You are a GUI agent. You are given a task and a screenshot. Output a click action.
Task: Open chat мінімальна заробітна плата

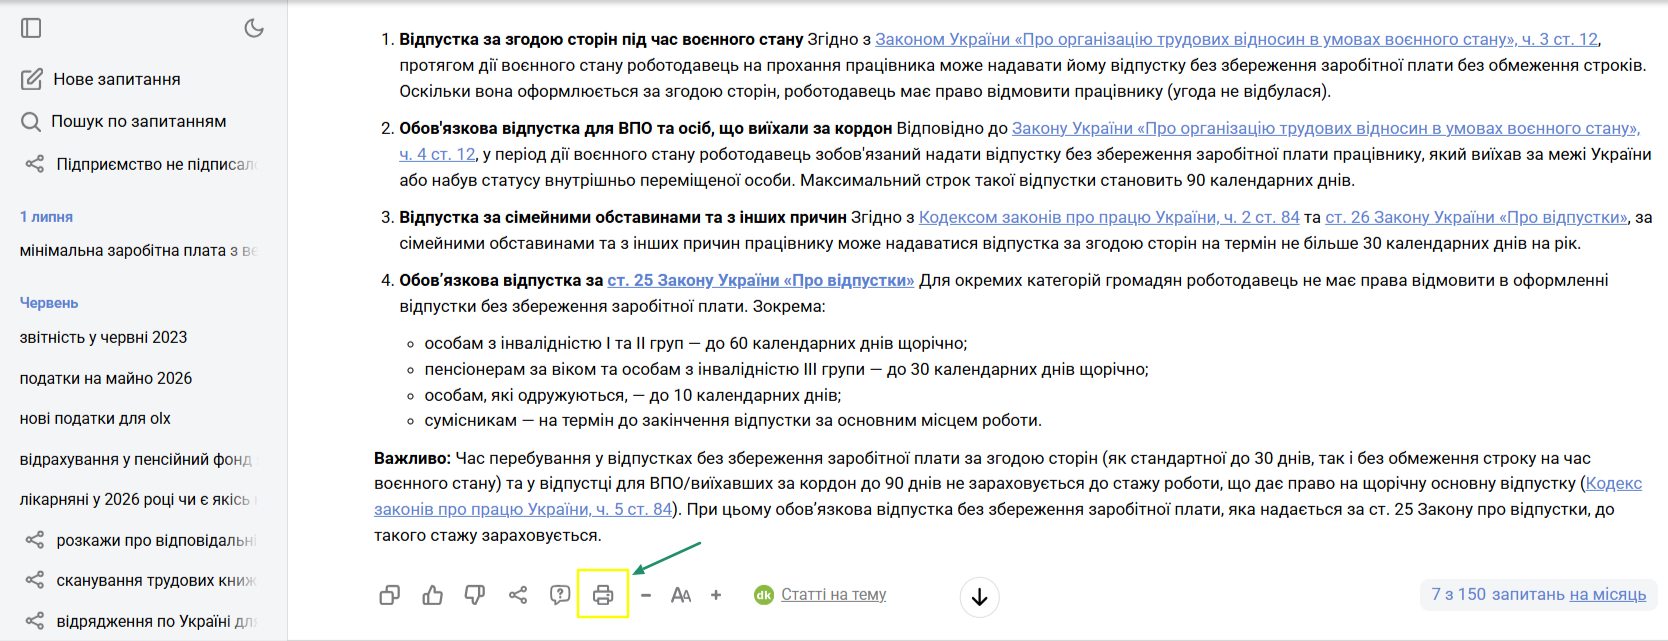point(138,250)
